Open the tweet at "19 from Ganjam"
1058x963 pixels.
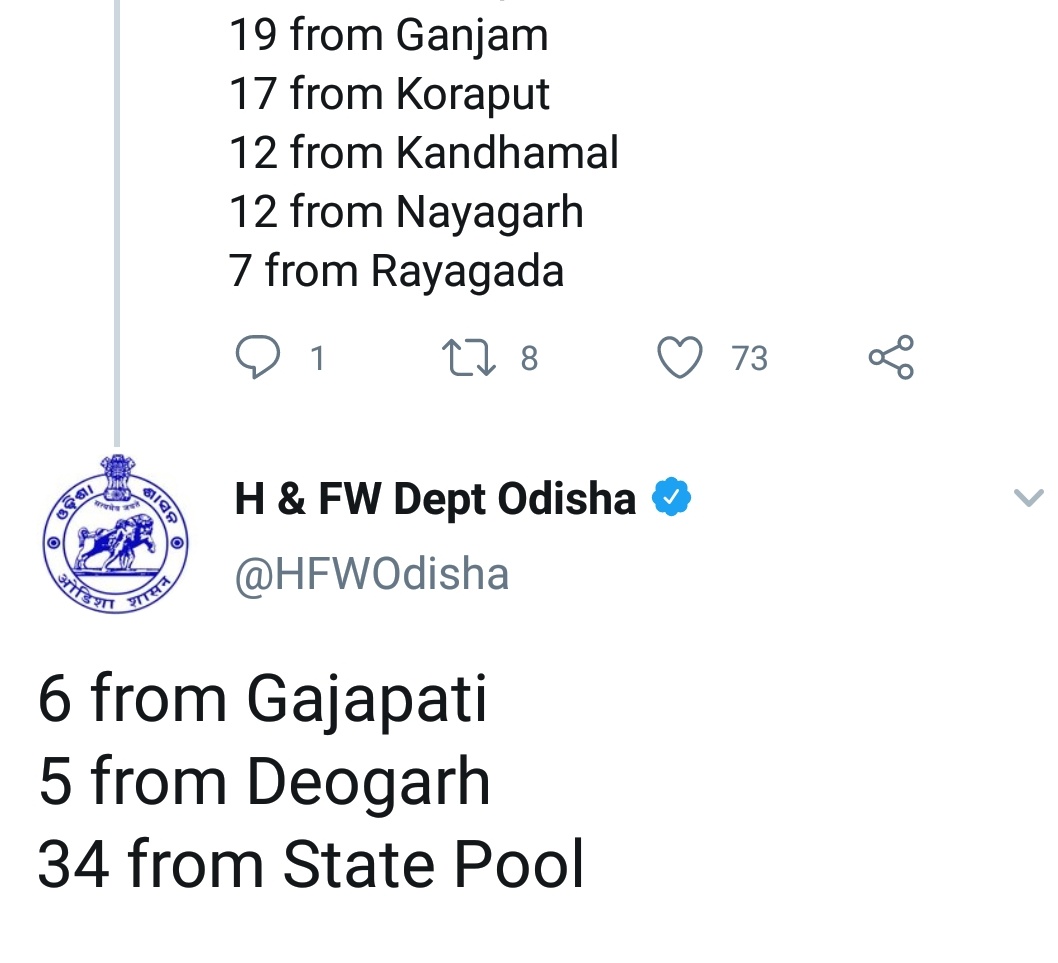tap(388, 36)
